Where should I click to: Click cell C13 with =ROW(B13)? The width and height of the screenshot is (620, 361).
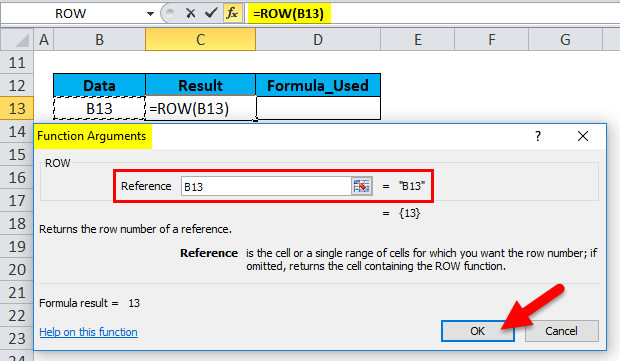200,108
